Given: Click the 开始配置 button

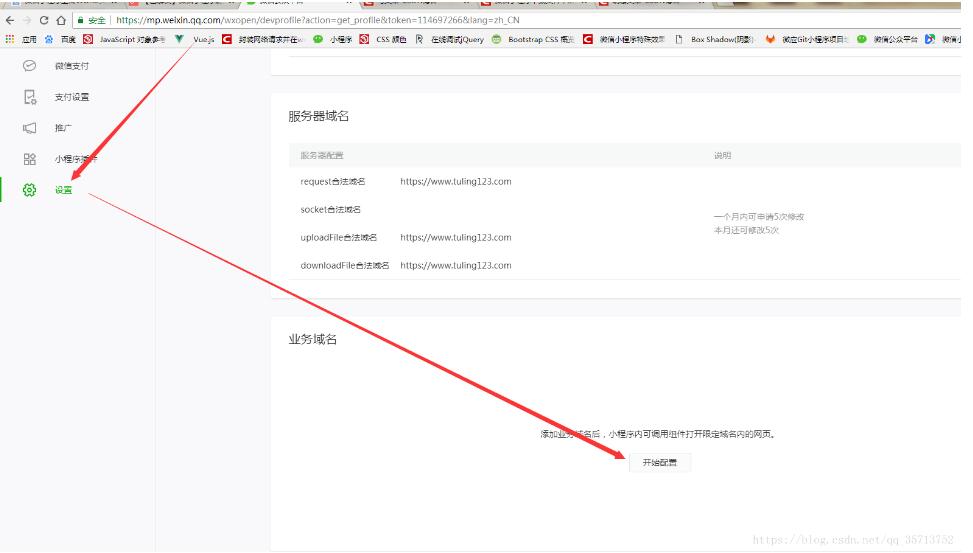Looking at the screenshot, I should [659, 462].
